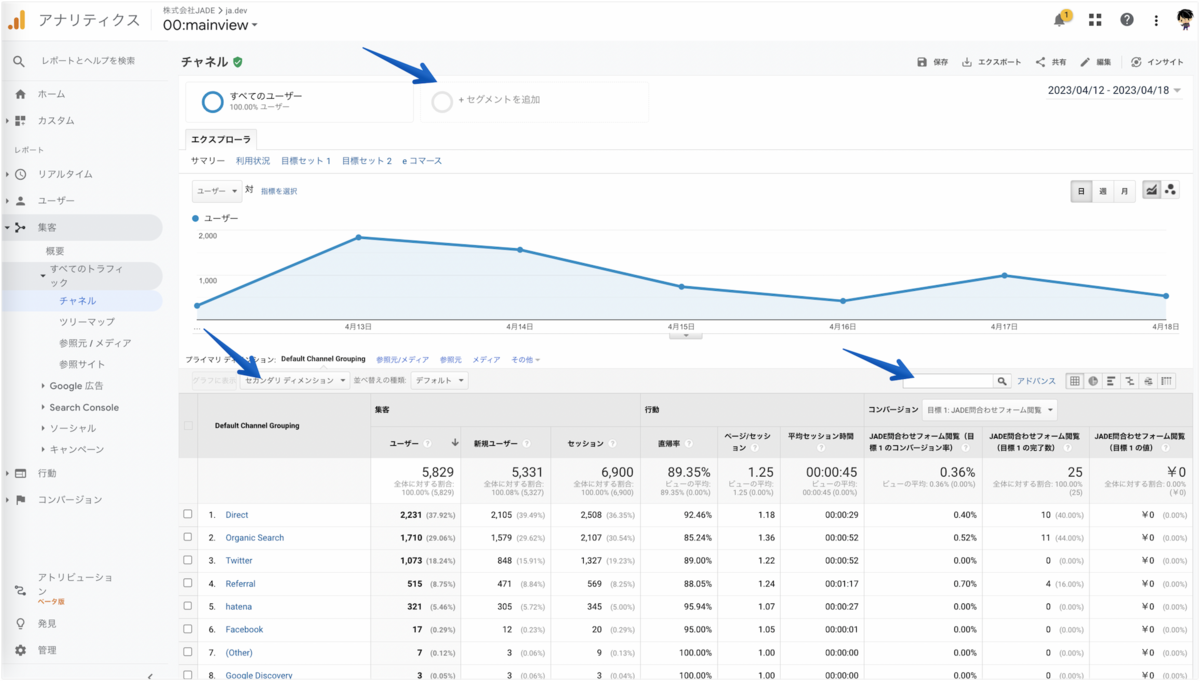Click the Organic Search channel link
The image size is (1200, 681).
[x=255, y=537]
